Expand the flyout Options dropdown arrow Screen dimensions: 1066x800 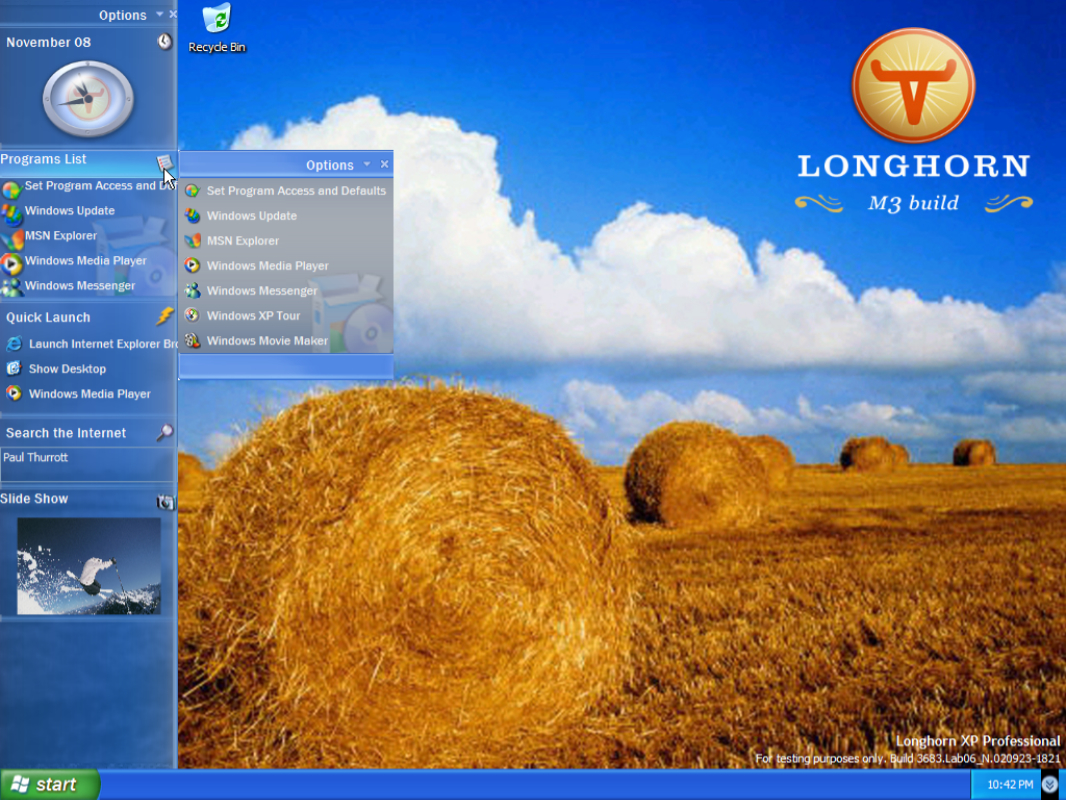pos(367,164)
